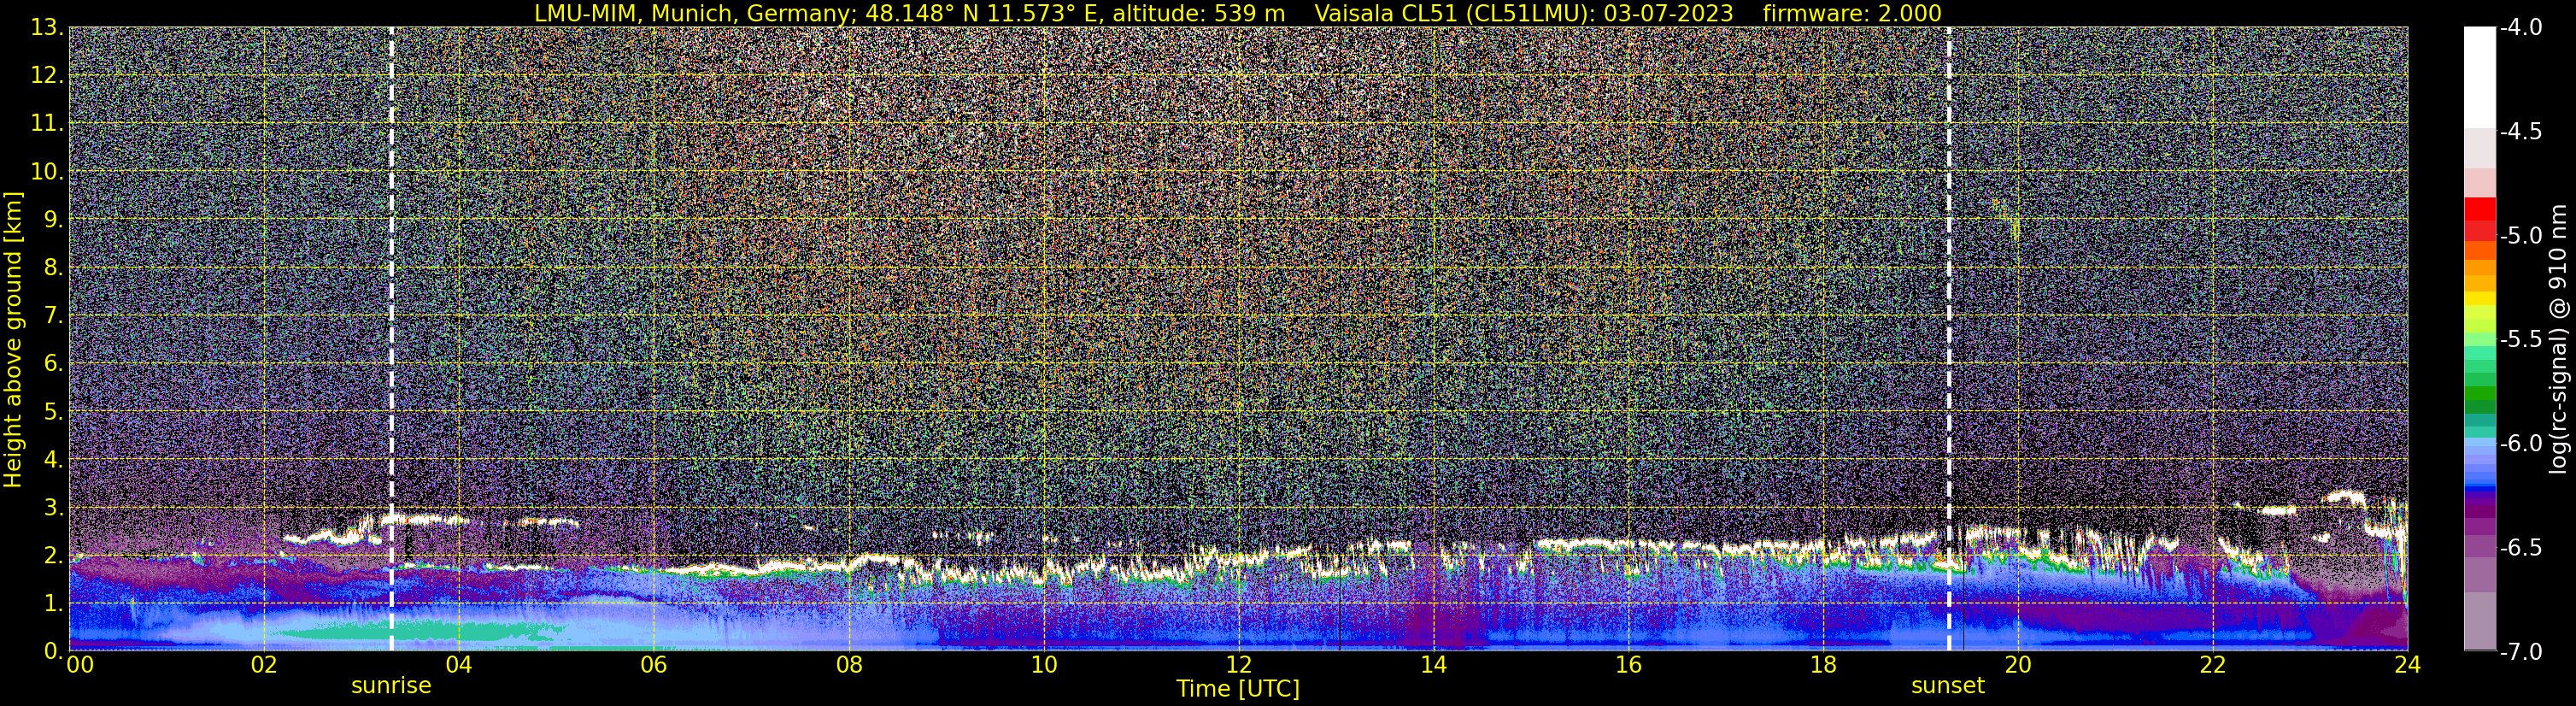Click time-axis tick "02"

264,665
